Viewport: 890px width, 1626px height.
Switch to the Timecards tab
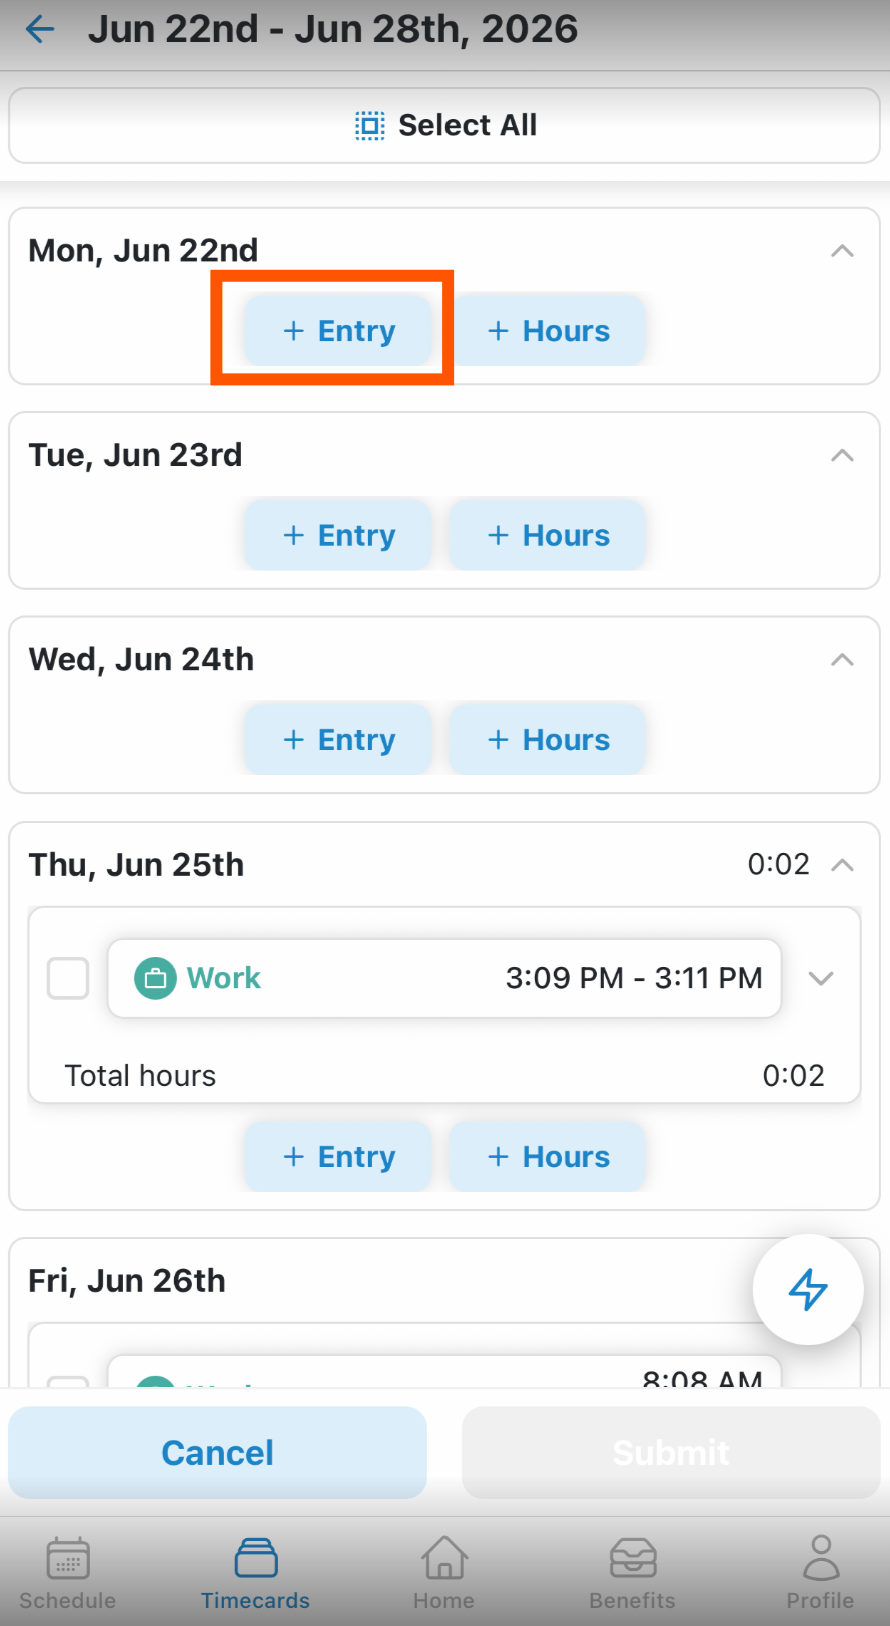coord(256,1573)
